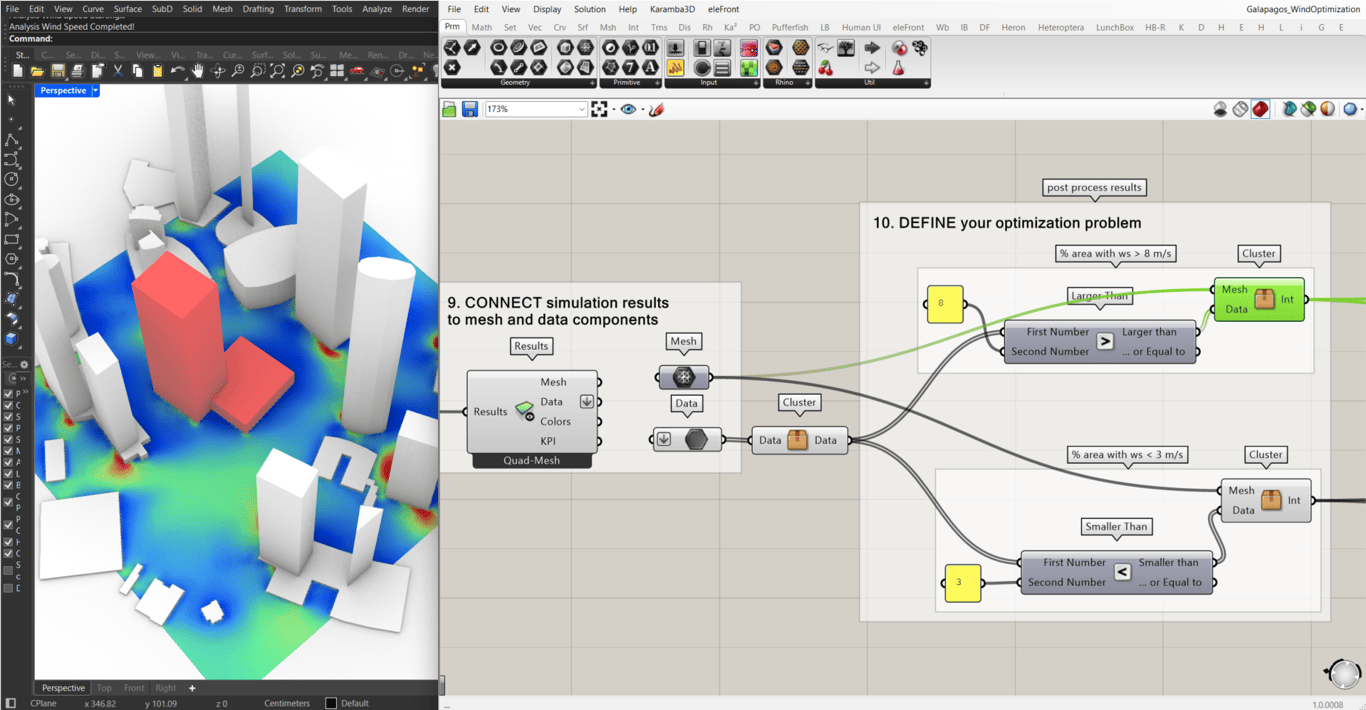The width and height of the screenshot is (1366, 710).
Task: Click the red sketch brush icon in Grasshopper
Action: [x=656, y=109]
